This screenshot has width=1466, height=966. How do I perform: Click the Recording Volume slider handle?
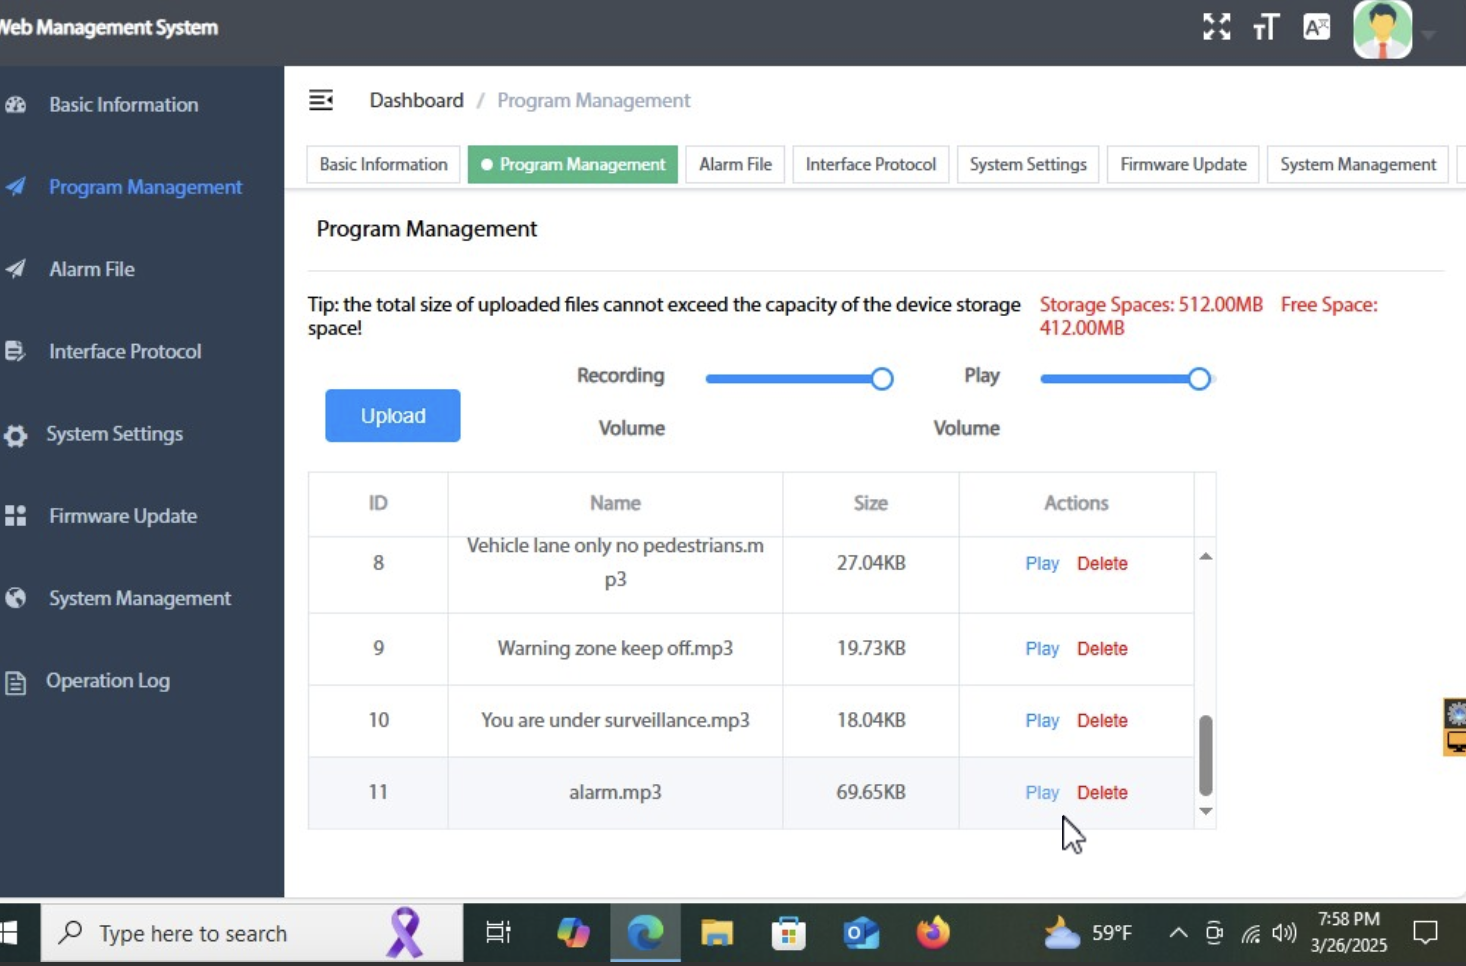click(881, 379)
